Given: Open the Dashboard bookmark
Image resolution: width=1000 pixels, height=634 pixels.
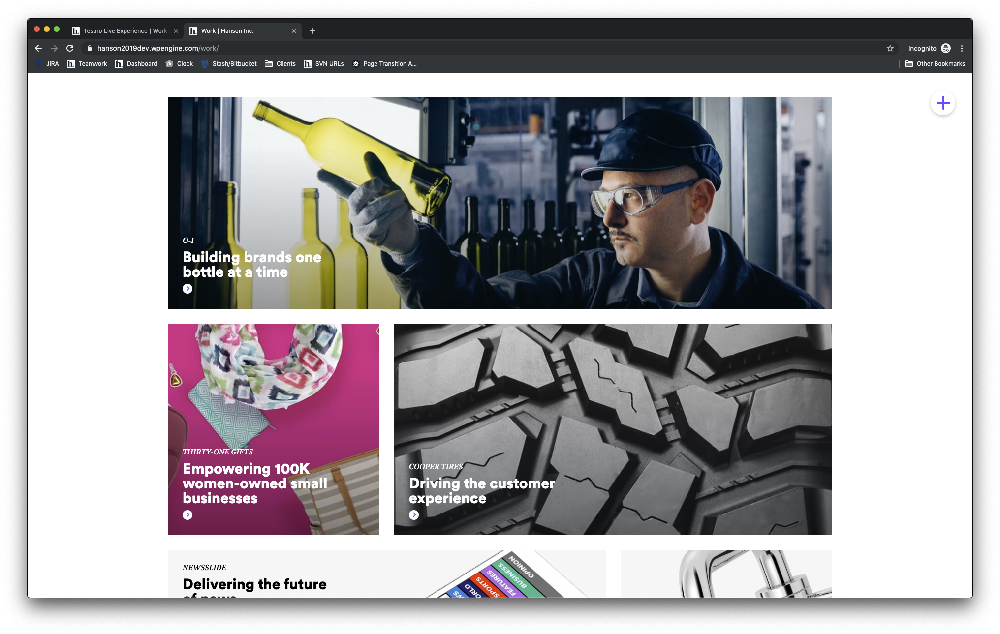Looking at the screenshot, I should click(136, 64).
